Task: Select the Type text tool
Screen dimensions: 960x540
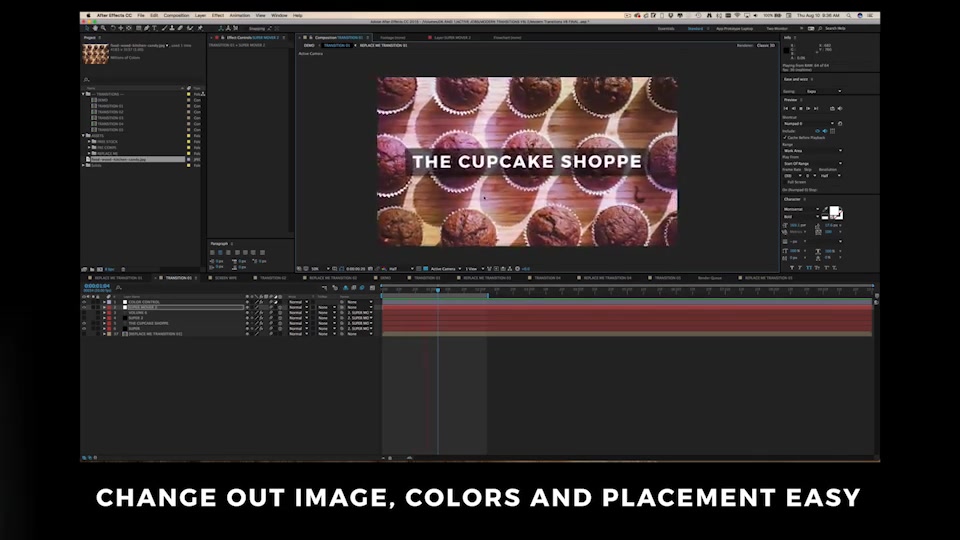Action: click(154, 28)
